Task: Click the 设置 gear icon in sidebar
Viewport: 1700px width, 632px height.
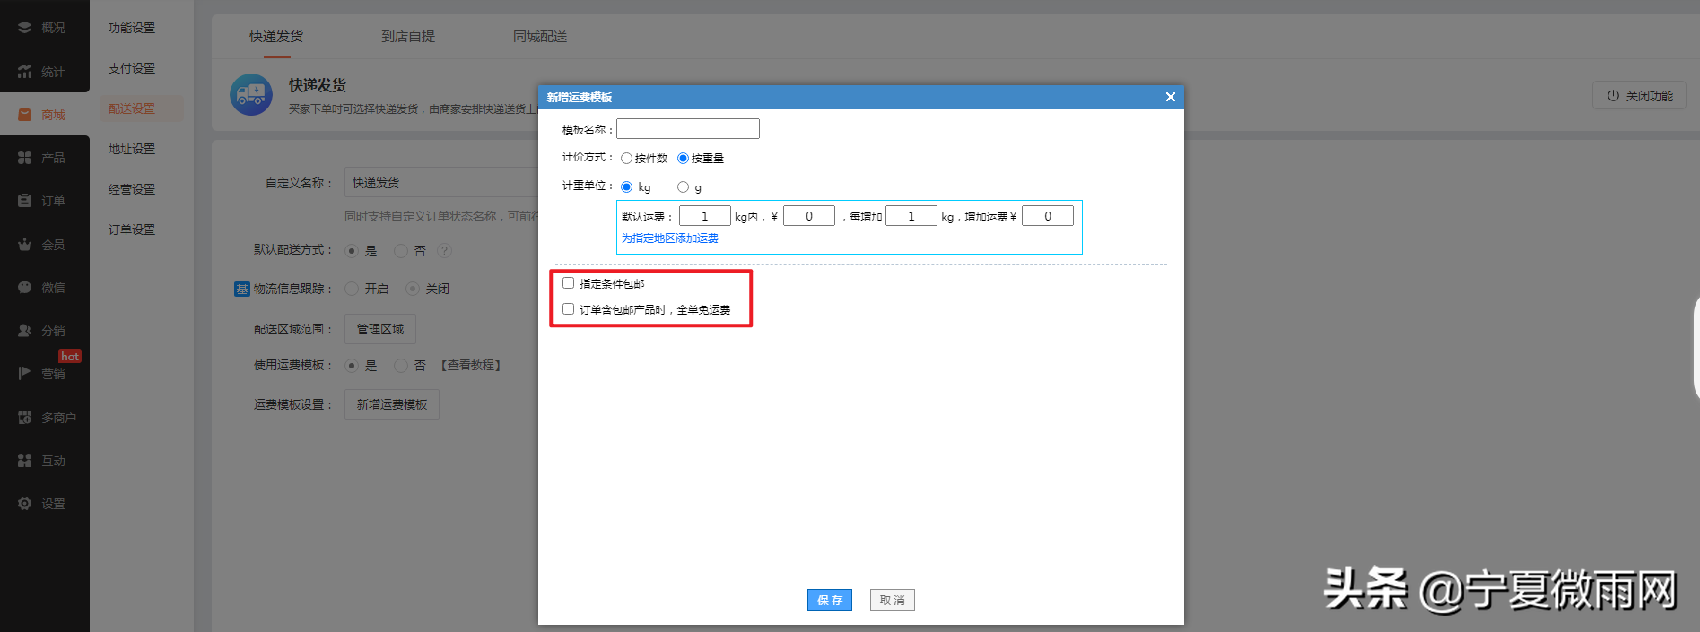Action: pyautogui.click(x=25, y=503)
